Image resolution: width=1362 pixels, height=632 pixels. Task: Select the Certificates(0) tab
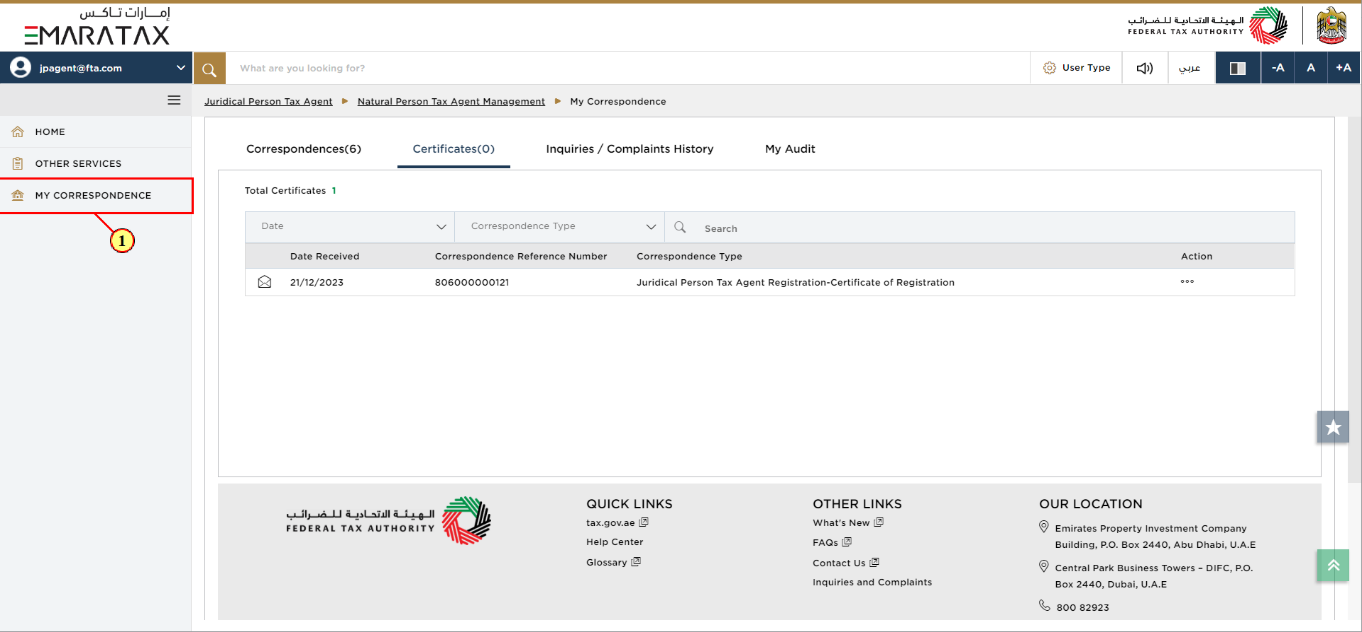pos(454,149)
